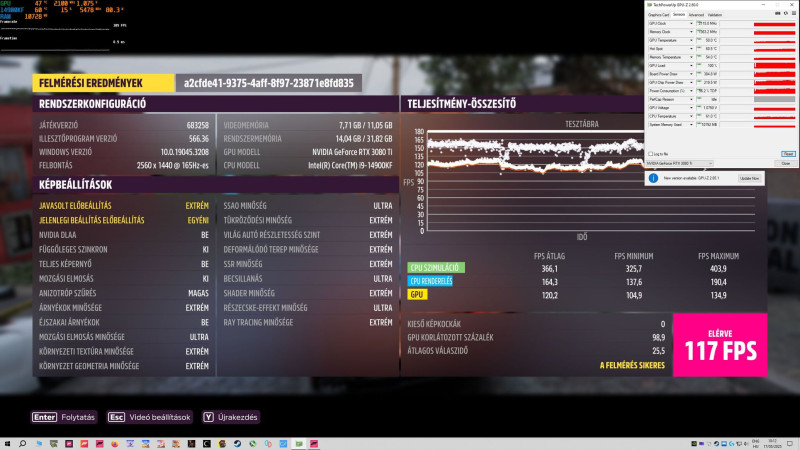
Task: Click the Y key icon for Újrakezdés
Action: pyautogui.click(x=208, y=417)
